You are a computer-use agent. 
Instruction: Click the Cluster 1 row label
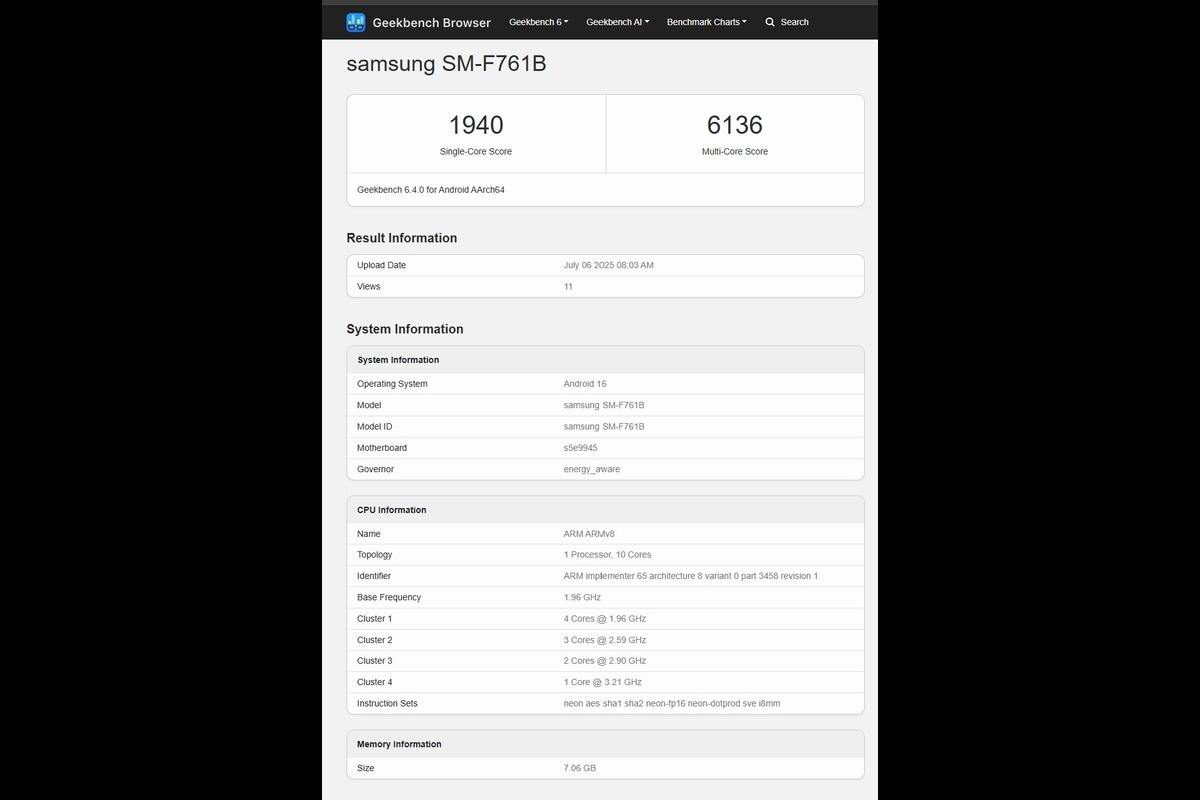(374, 619)
